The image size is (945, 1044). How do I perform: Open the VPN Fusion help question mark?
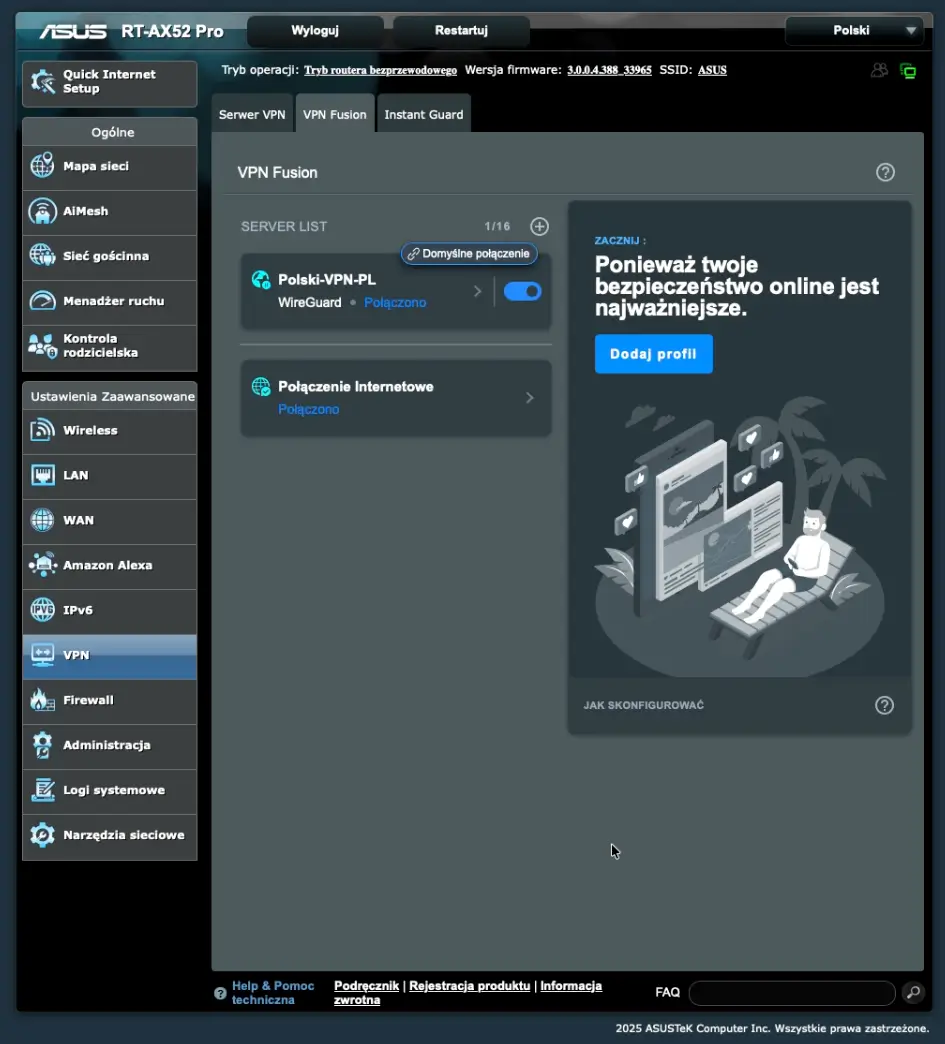[885, 172]
